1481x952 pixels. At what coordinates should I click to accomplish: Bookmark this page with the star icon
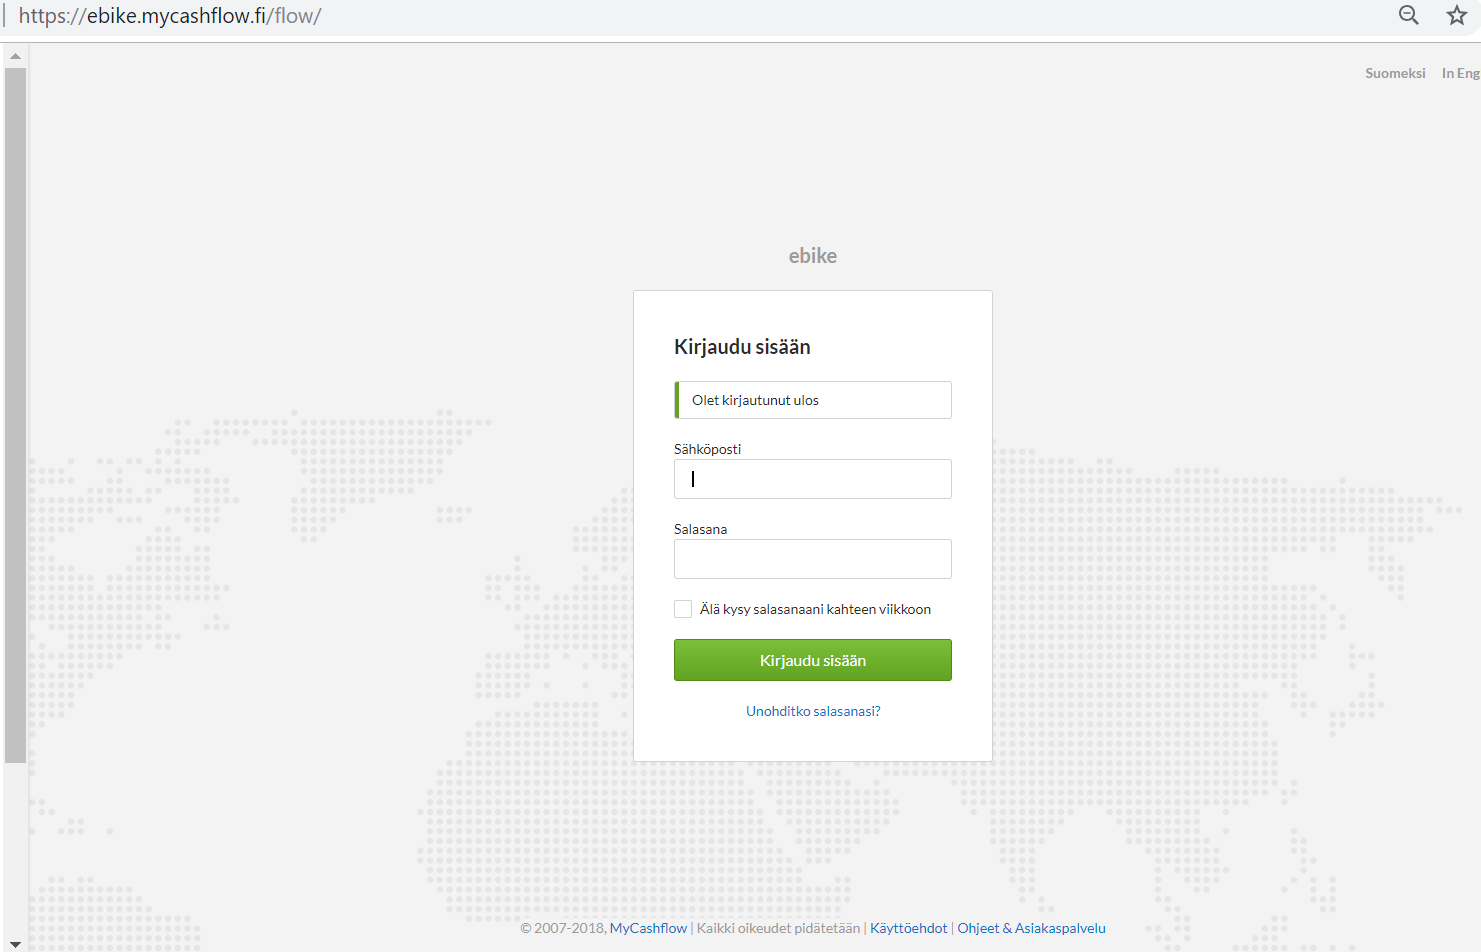[1456, 15]
